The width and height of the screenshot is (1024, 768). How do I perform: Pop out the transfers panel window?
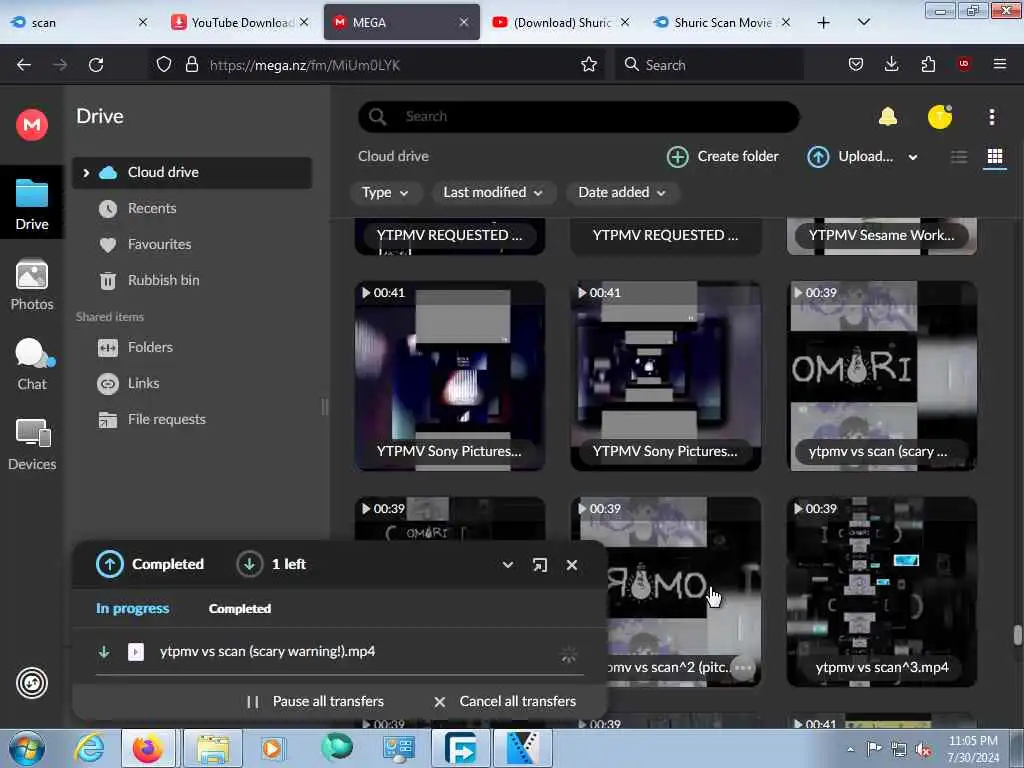click(539, 565)
